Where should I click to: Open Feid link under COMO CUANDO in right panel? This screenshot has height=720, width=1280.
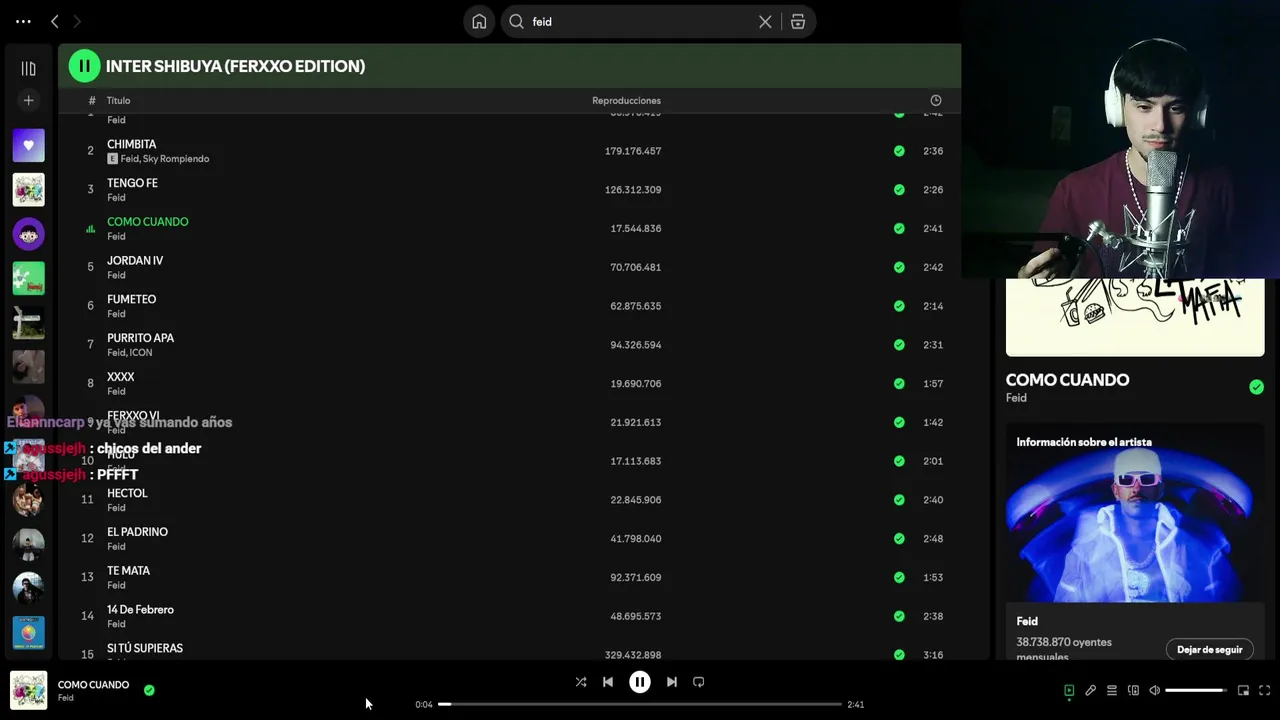[1016, 398]
